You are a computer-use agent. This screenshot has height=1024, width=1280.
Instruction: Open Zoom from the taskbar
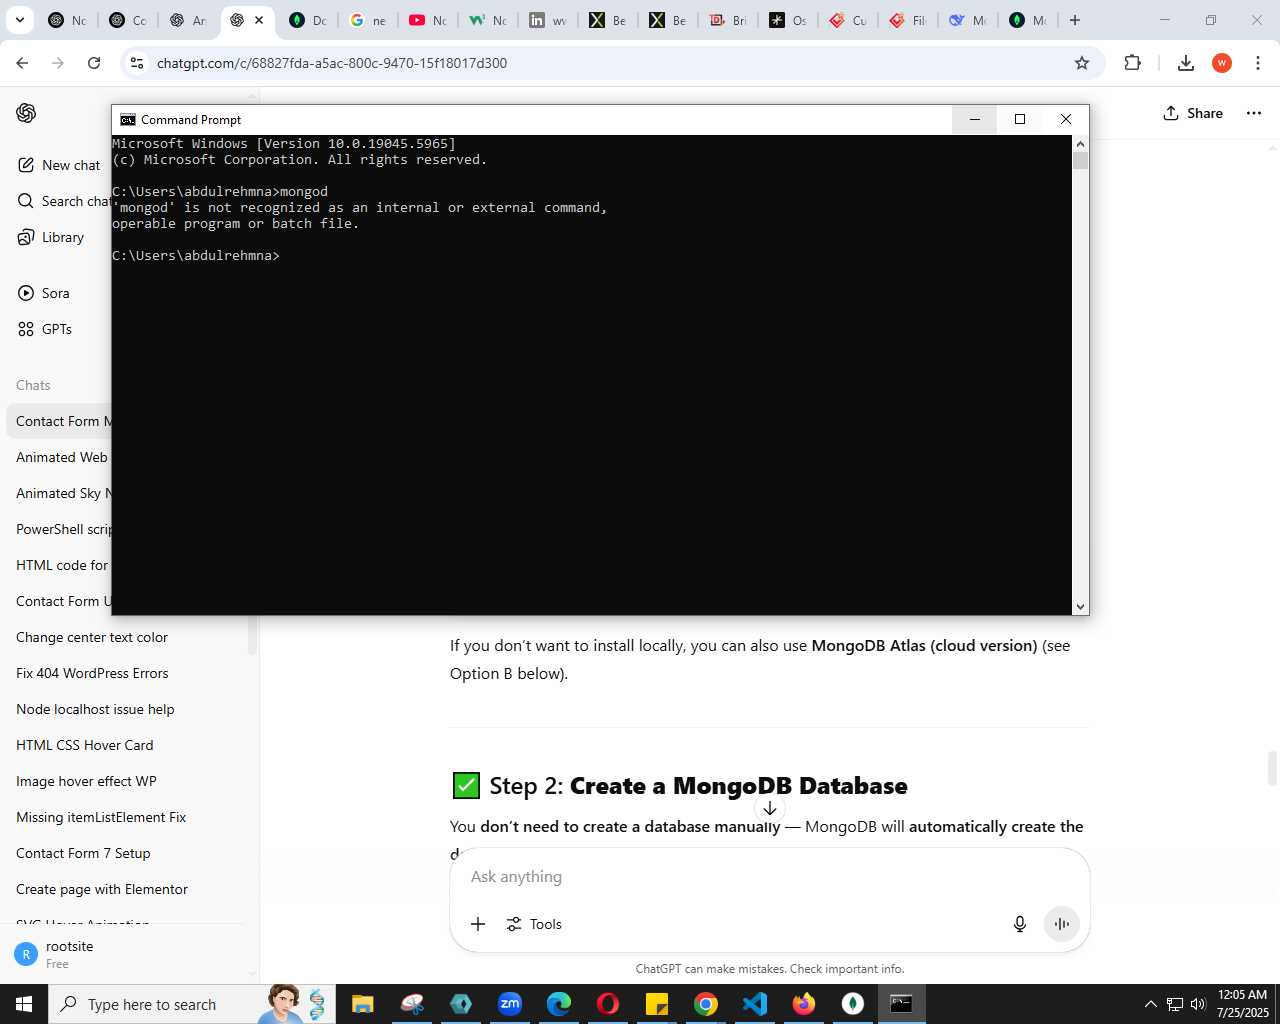click(x=510, y=1004)
